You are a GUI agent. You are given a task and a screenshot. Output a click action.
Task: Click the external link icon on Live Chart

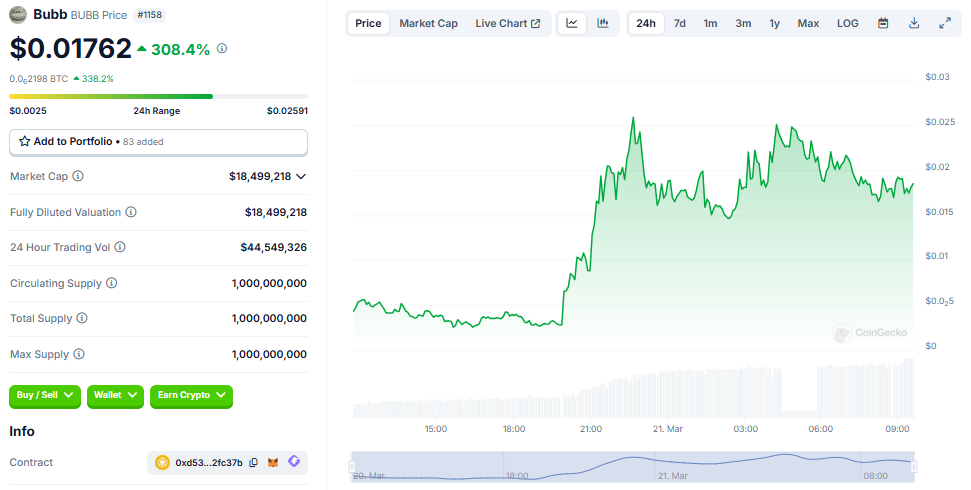(536, 24)
